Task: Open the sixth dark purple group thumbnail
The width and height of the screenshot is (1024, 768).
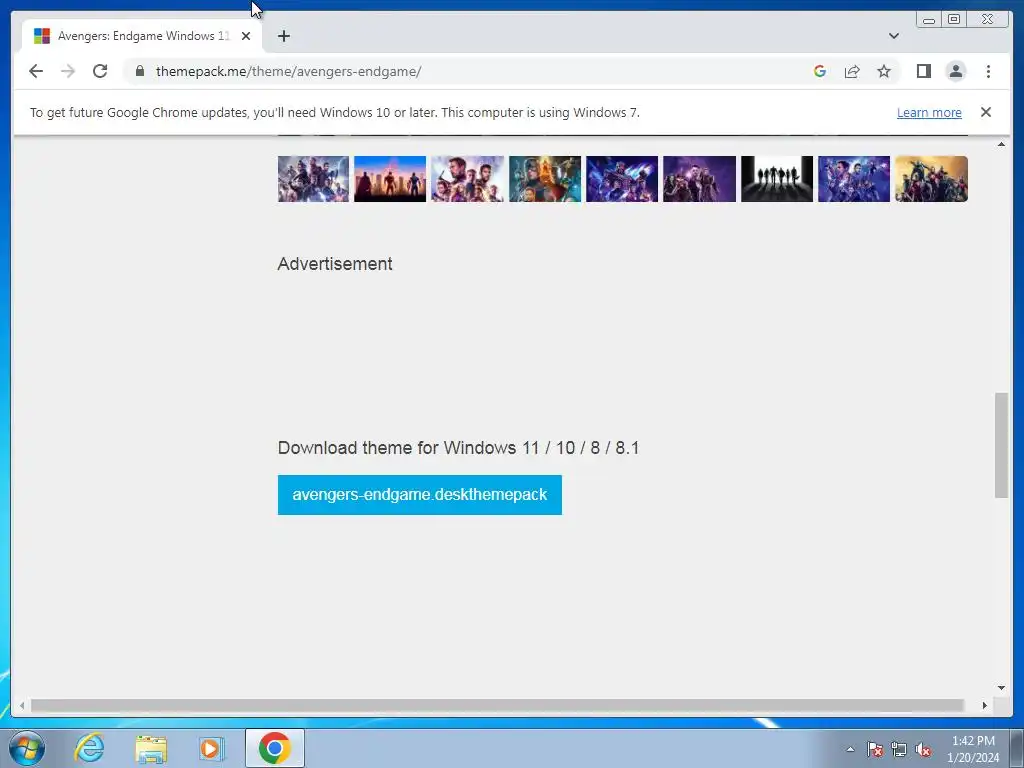Action: [699, 179]
